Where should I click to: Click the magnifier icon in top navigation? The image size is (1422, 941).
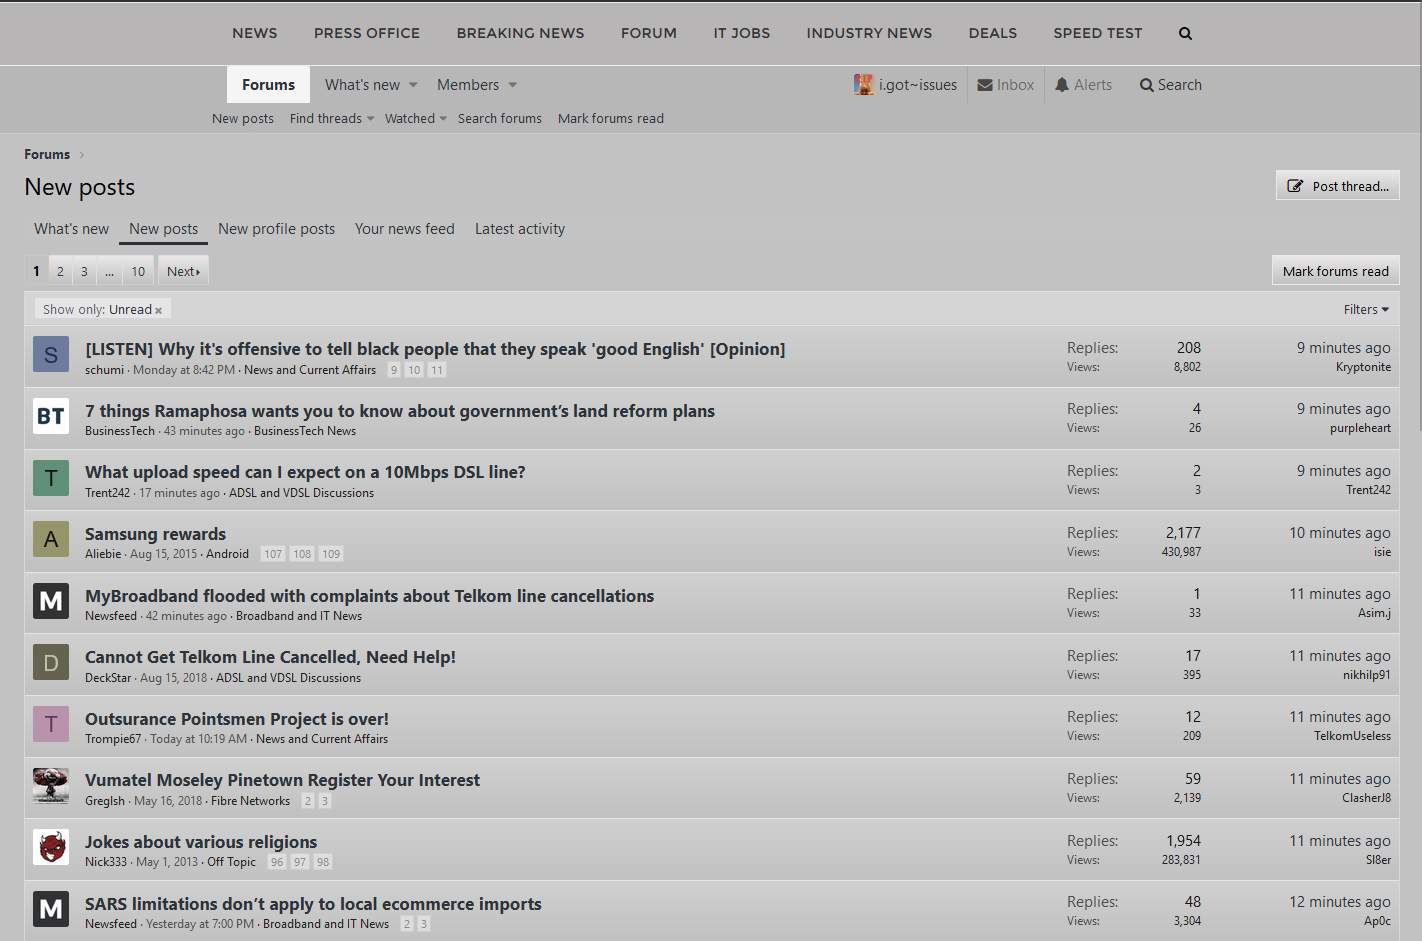pyautogui.click(x=1185, y=34)
